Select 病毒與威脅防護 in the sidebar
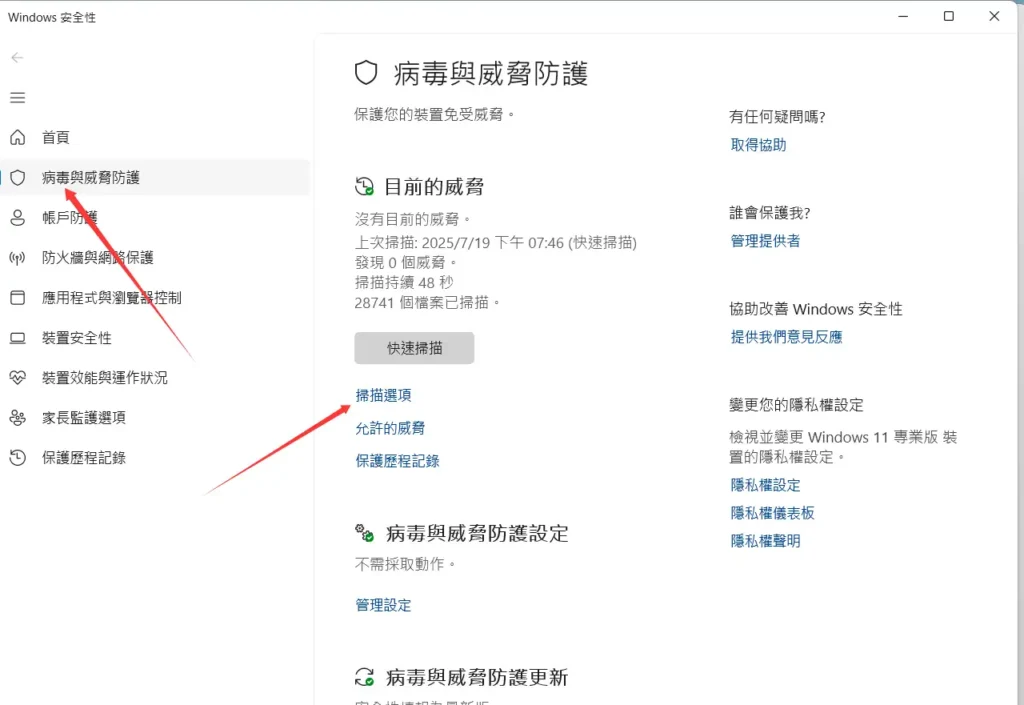The width and height of the screenshot is (1024, 705). [155, 178]
